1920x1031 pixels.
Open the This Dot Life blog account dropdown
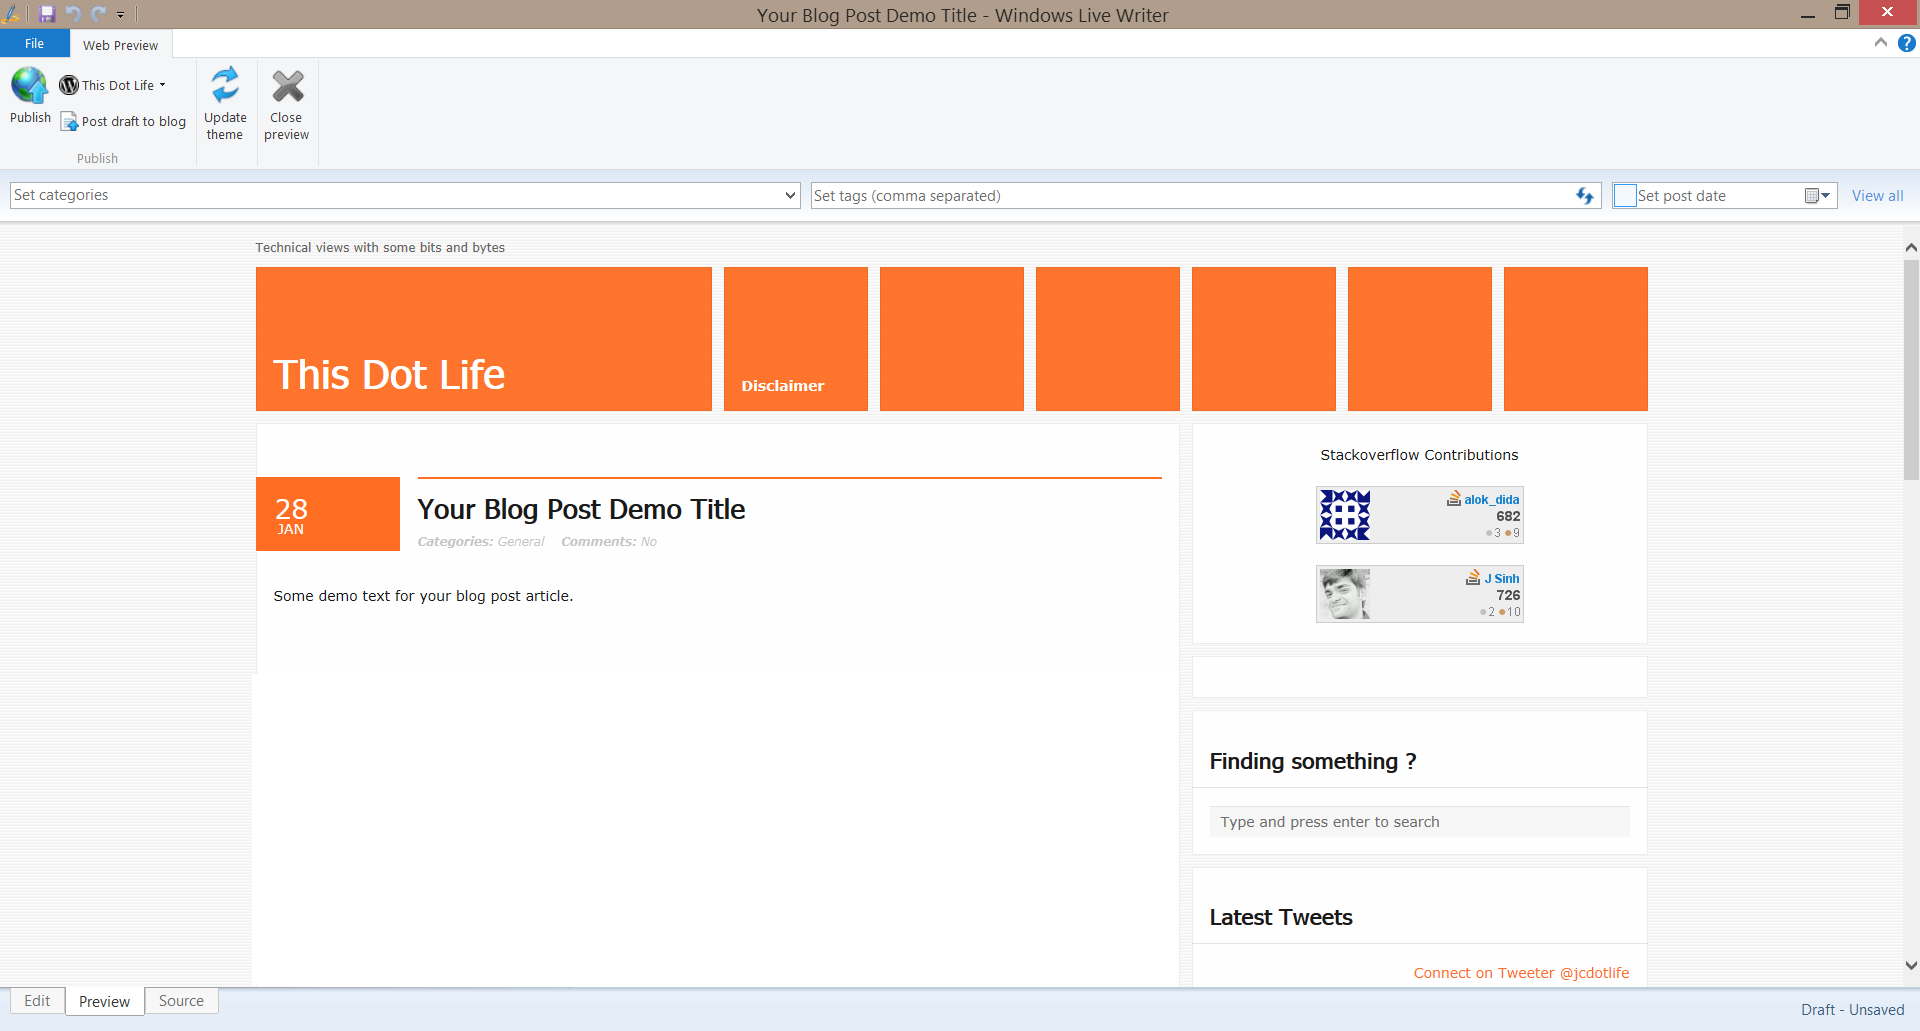112,85
